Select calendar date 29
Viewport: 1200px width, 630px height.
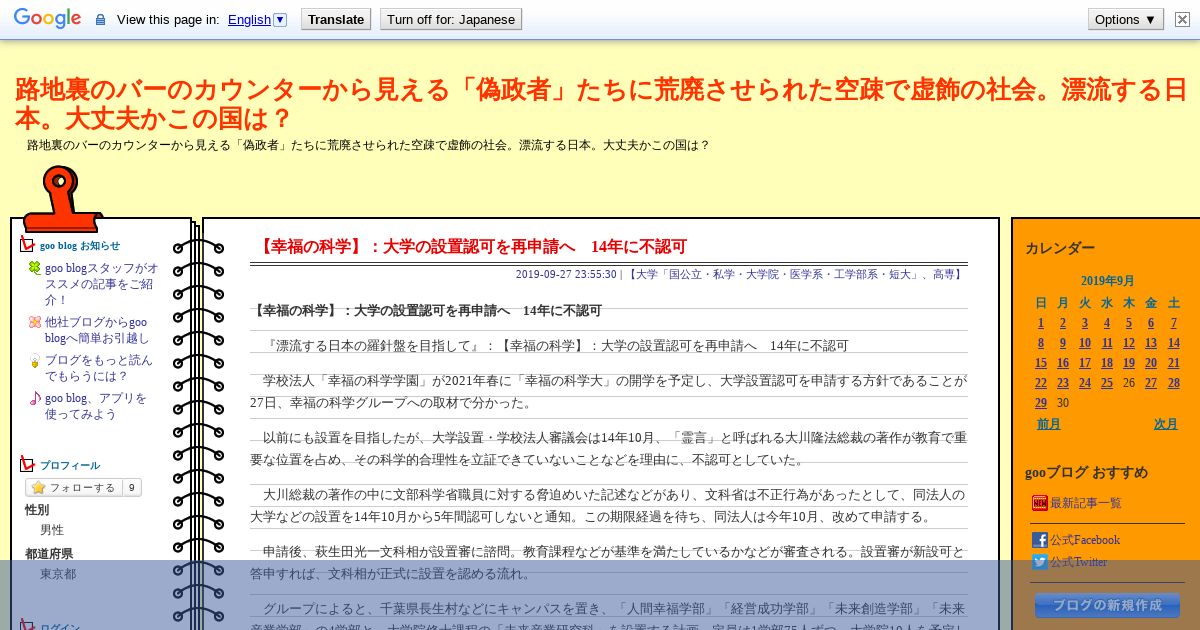point(1041,403)
